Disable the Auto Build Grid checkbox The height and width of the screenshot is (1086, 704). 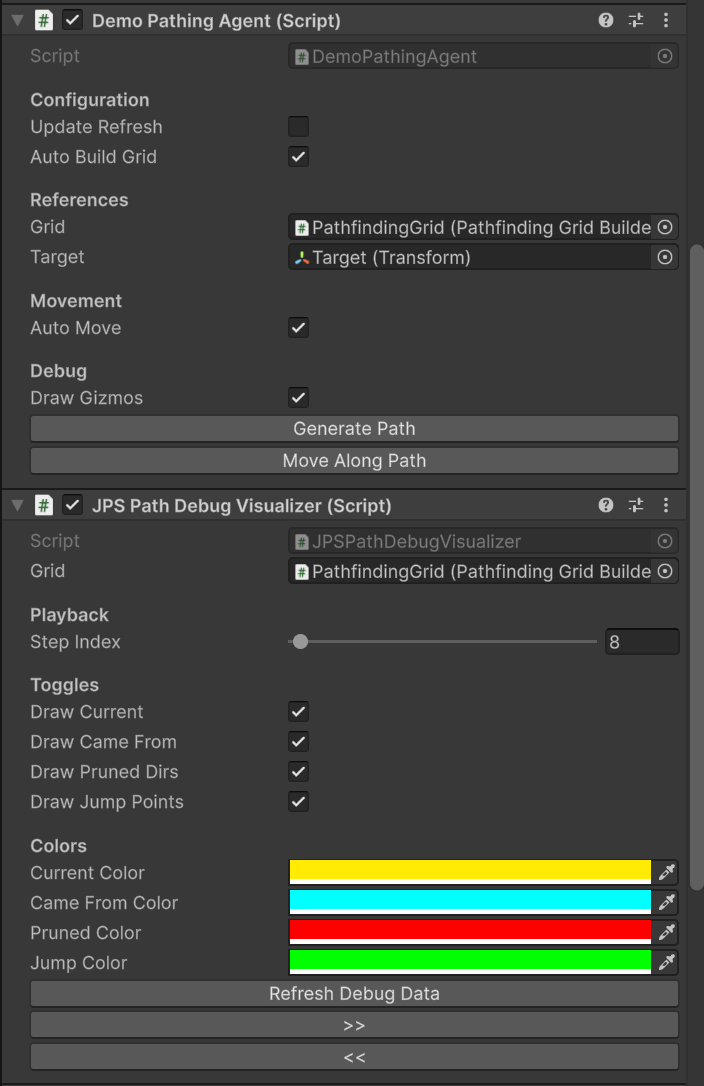click(298, 157)
